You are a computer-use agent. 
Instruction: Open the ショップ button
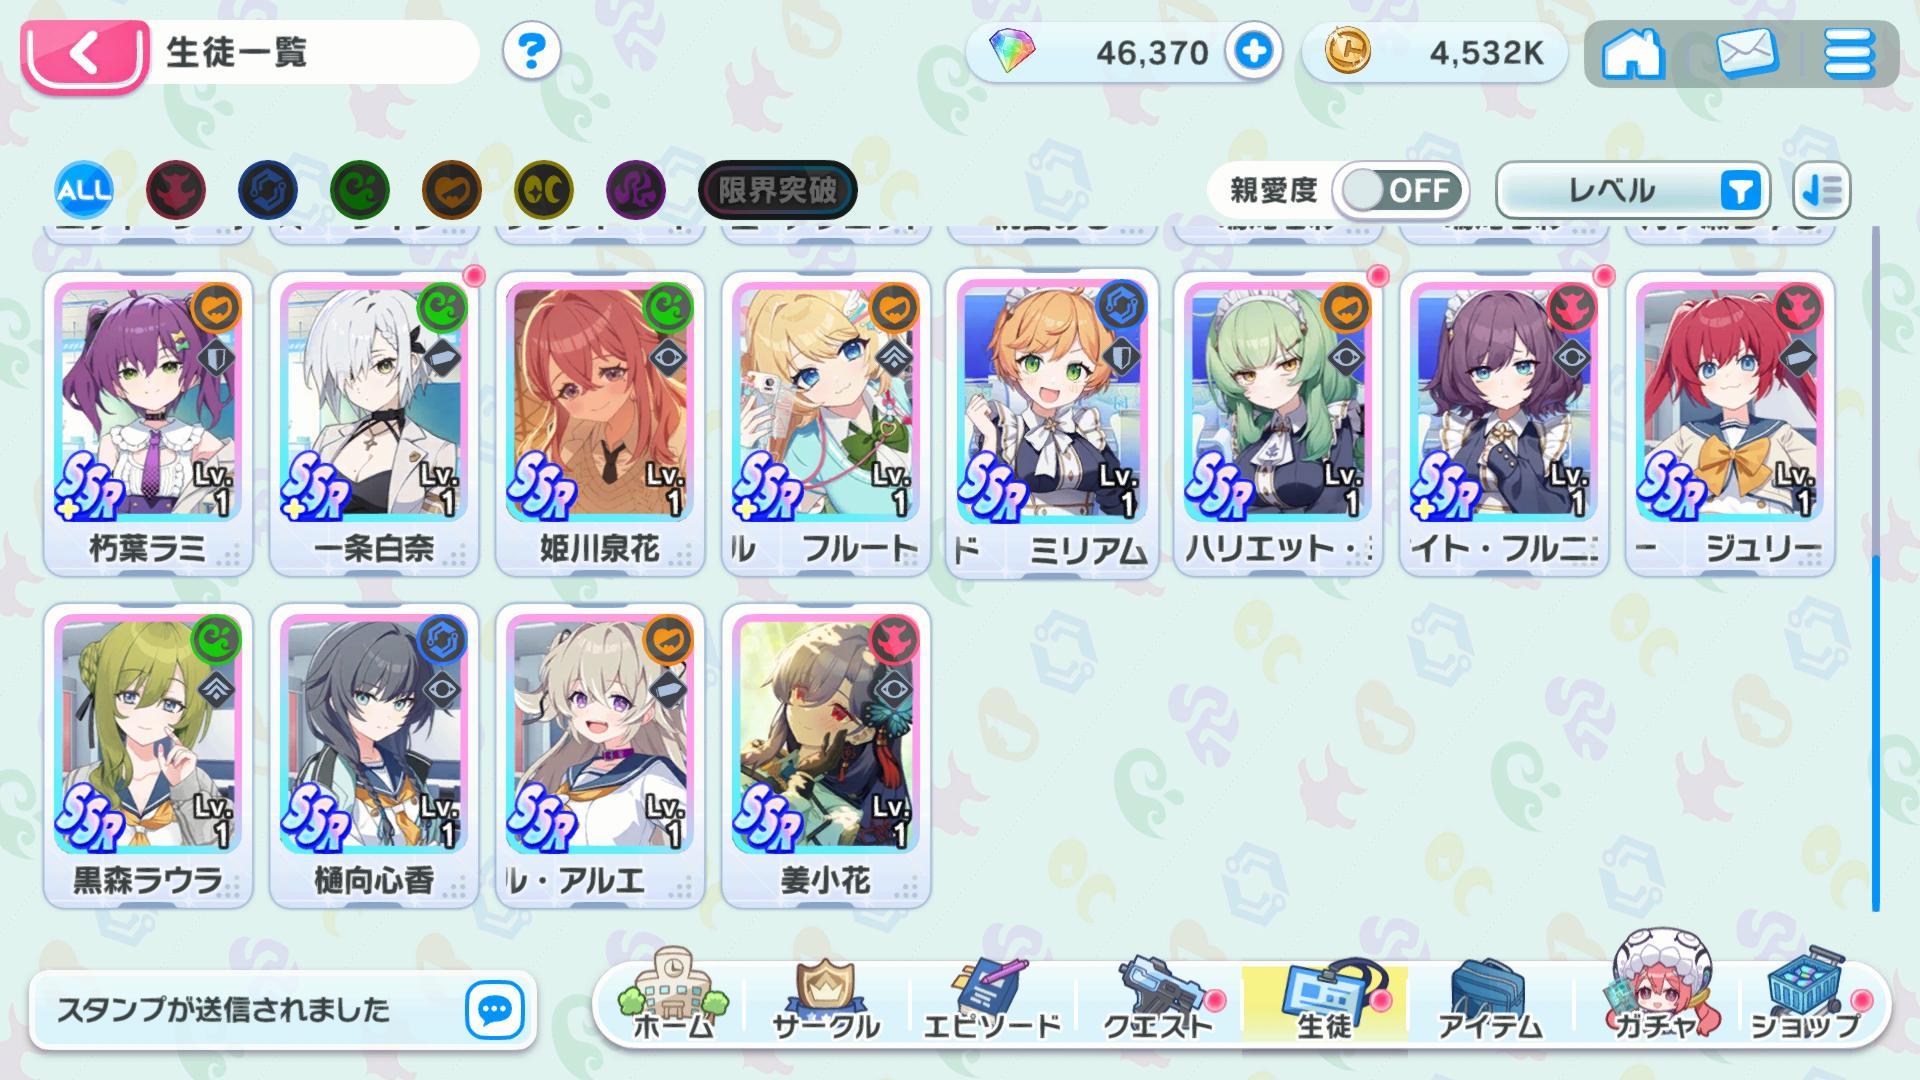1806,998
